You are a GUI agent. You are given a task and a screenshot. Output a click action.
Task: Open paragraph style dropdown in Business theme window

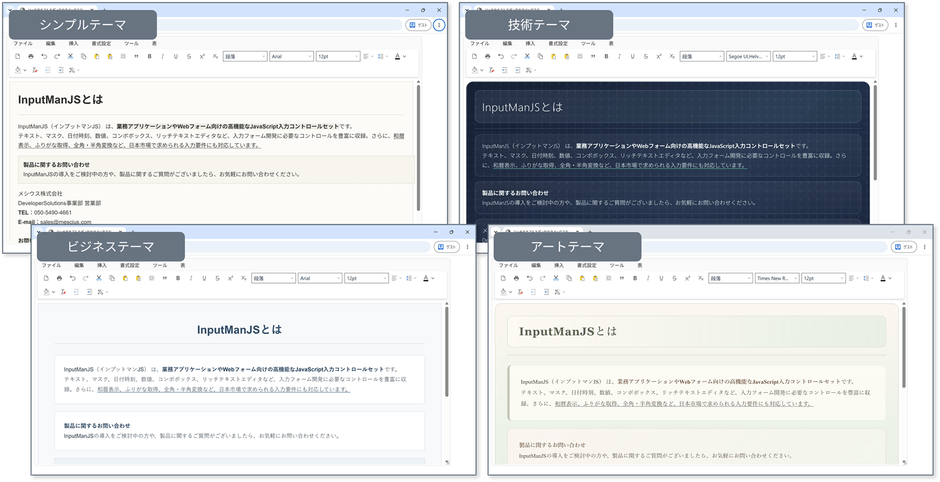point(273,278)
